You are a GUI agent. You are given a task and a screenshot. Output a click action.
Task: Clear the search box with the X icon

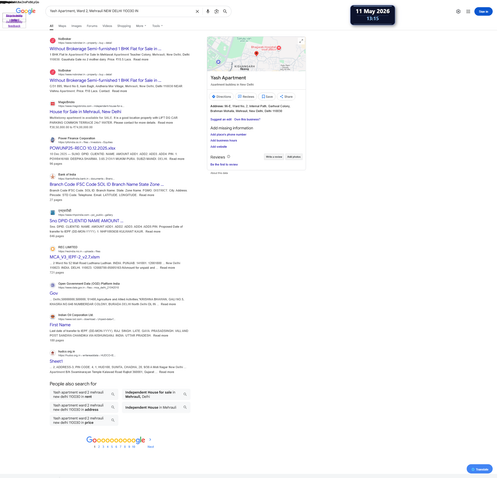click(198, 11)
